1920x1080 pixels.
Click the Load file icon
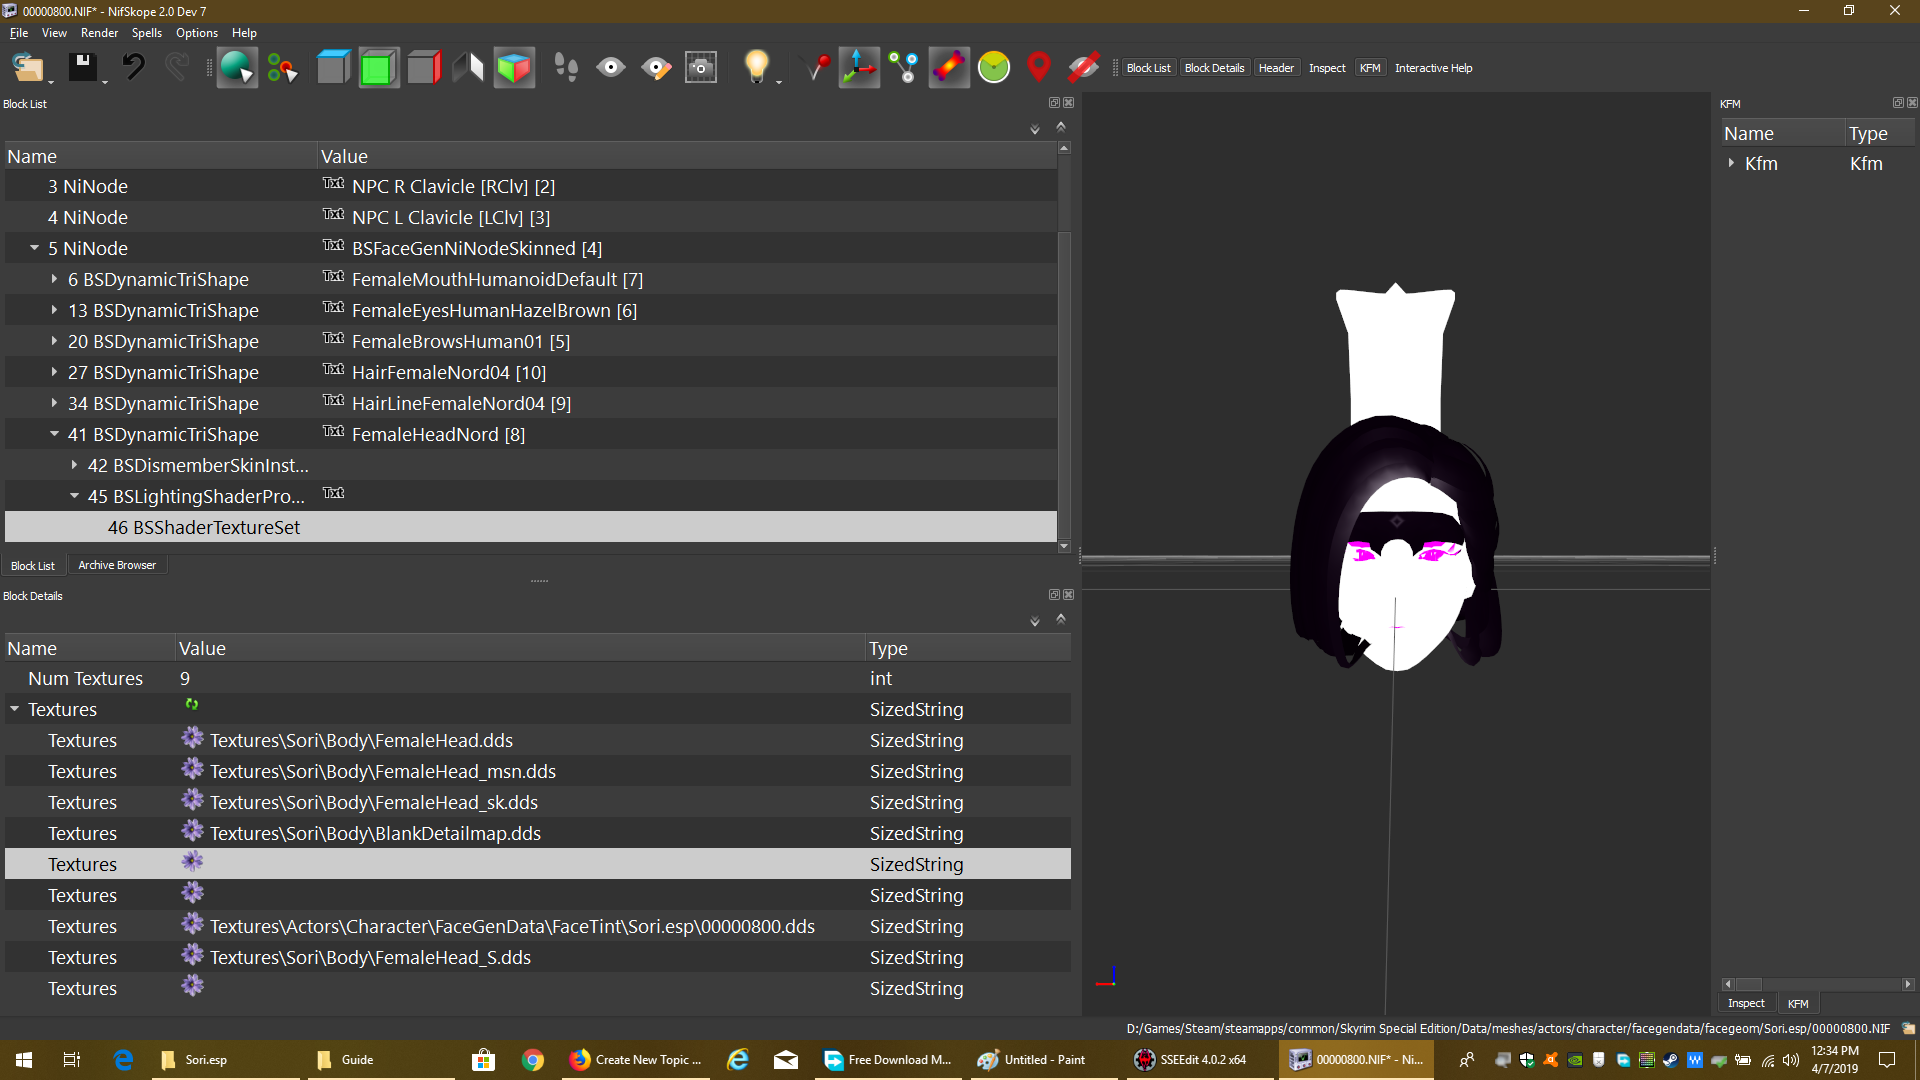pos(27,68)
